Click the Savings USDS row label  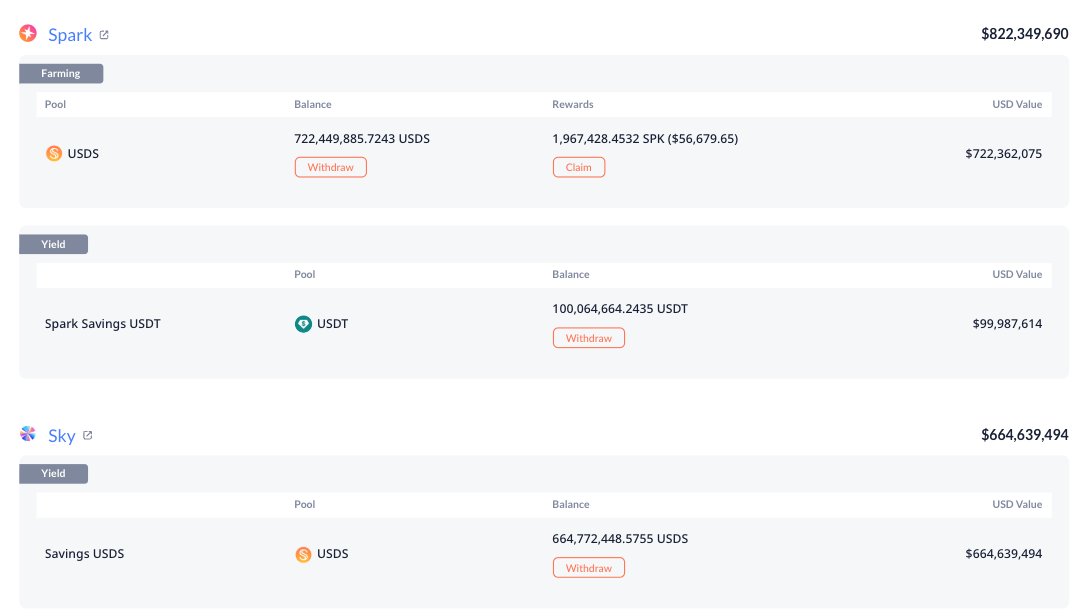point(84,554)
